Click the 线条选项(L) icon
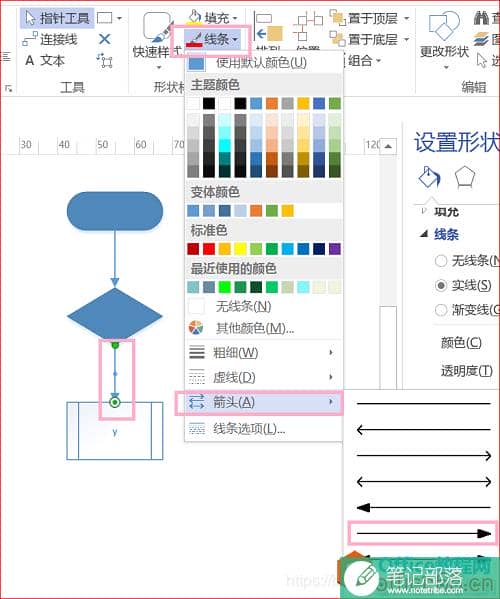The width and height of the screenshot is (500, 599). [x=197, y=429]
